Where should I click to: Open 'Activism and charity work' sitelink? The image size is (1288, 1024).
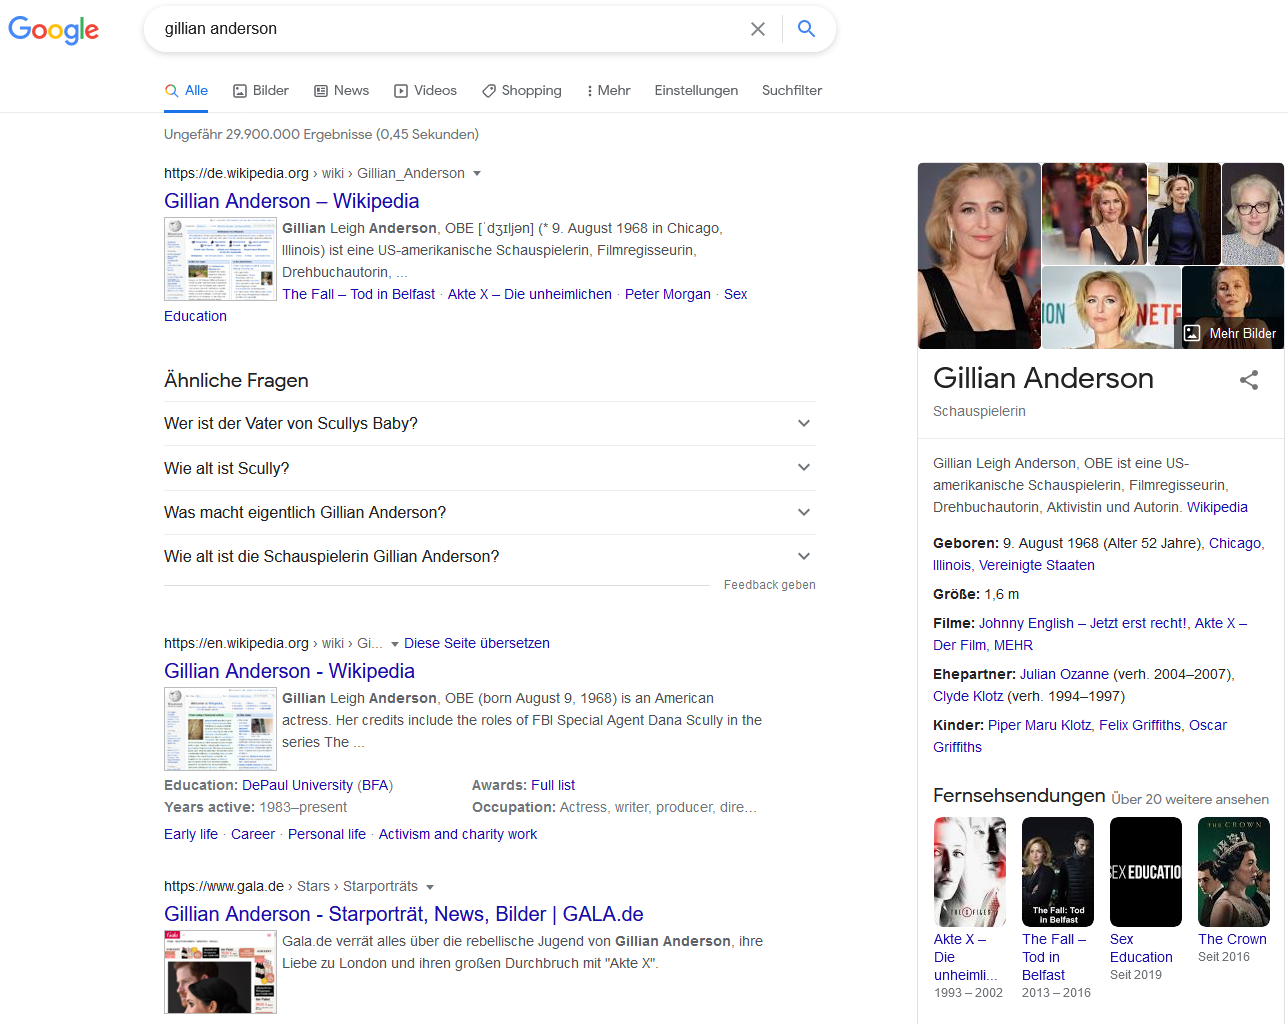[x=458, y=834]
